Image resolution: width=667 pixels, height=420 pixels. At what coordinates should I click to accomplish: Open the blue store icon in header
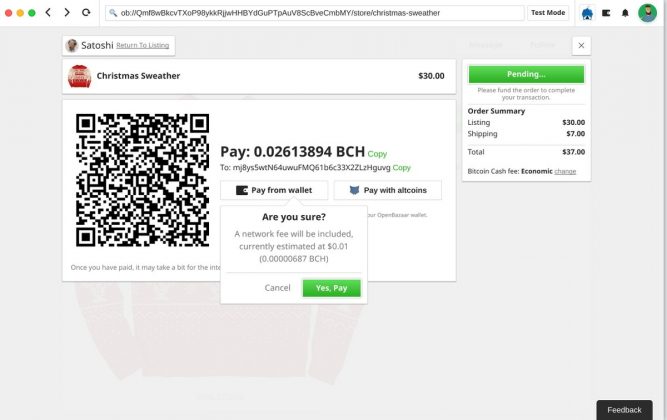586,13
